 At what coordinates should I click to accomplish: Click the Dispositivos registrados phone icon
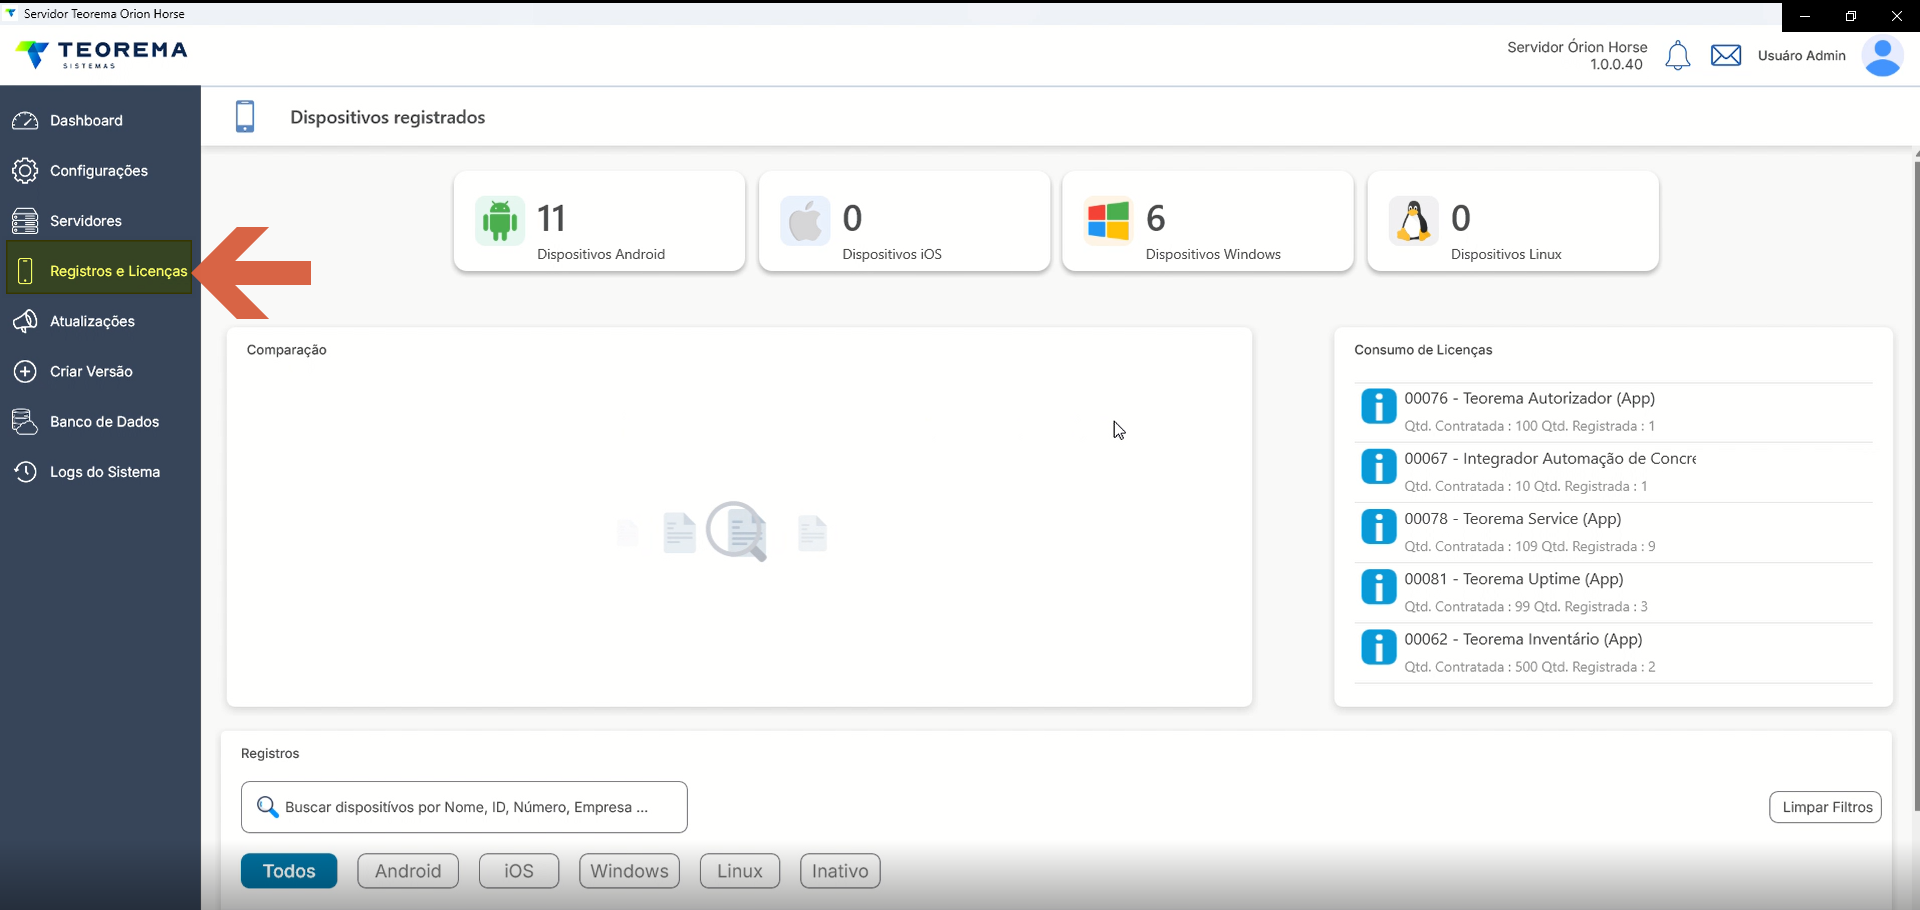point(245,117)
